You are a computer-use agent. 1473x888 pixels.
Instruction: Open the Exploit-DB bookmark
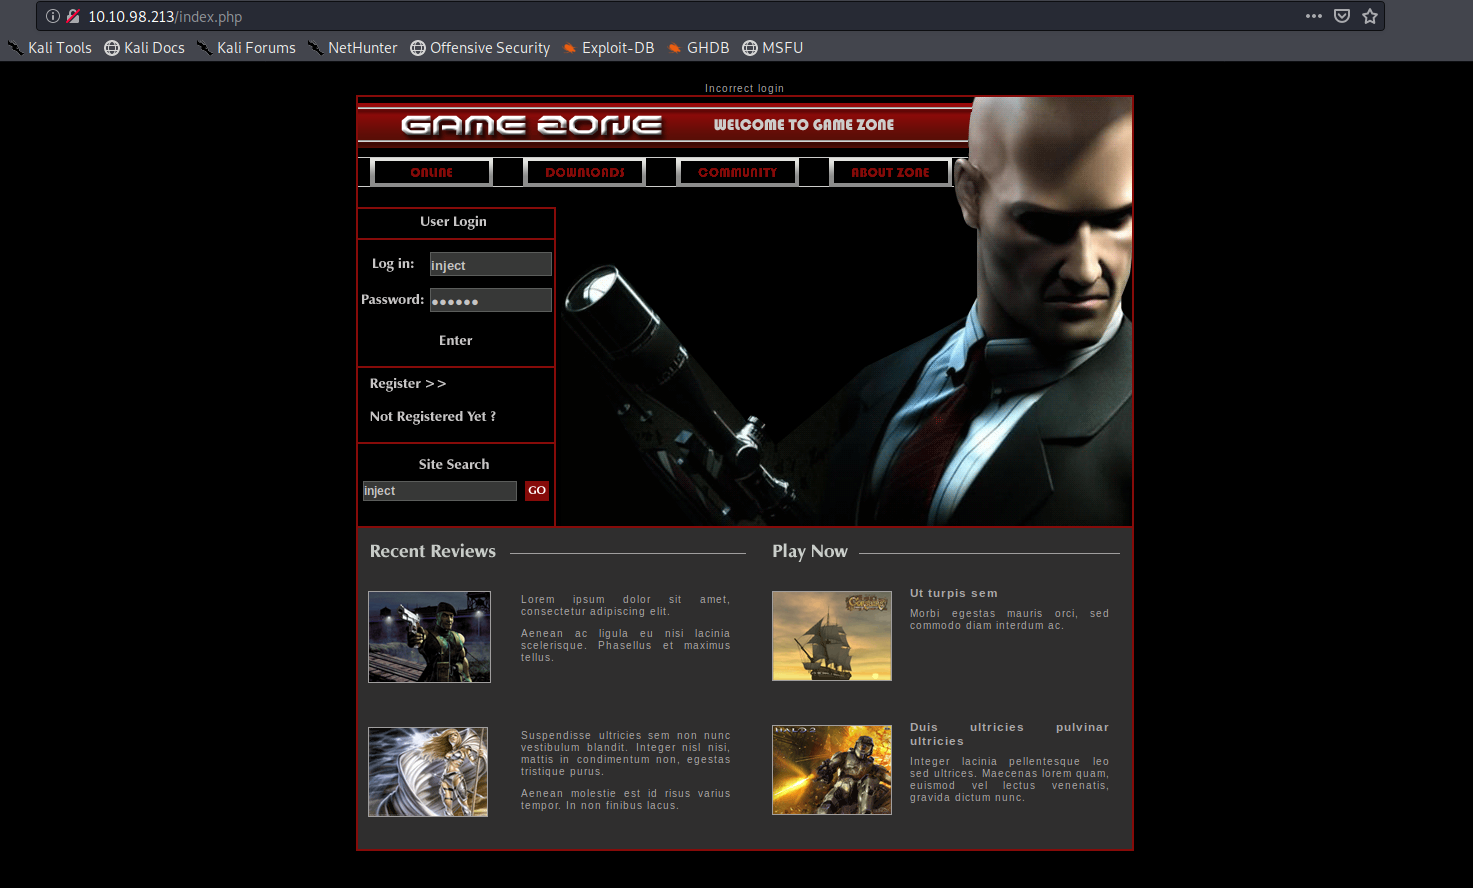click(608, 48)
